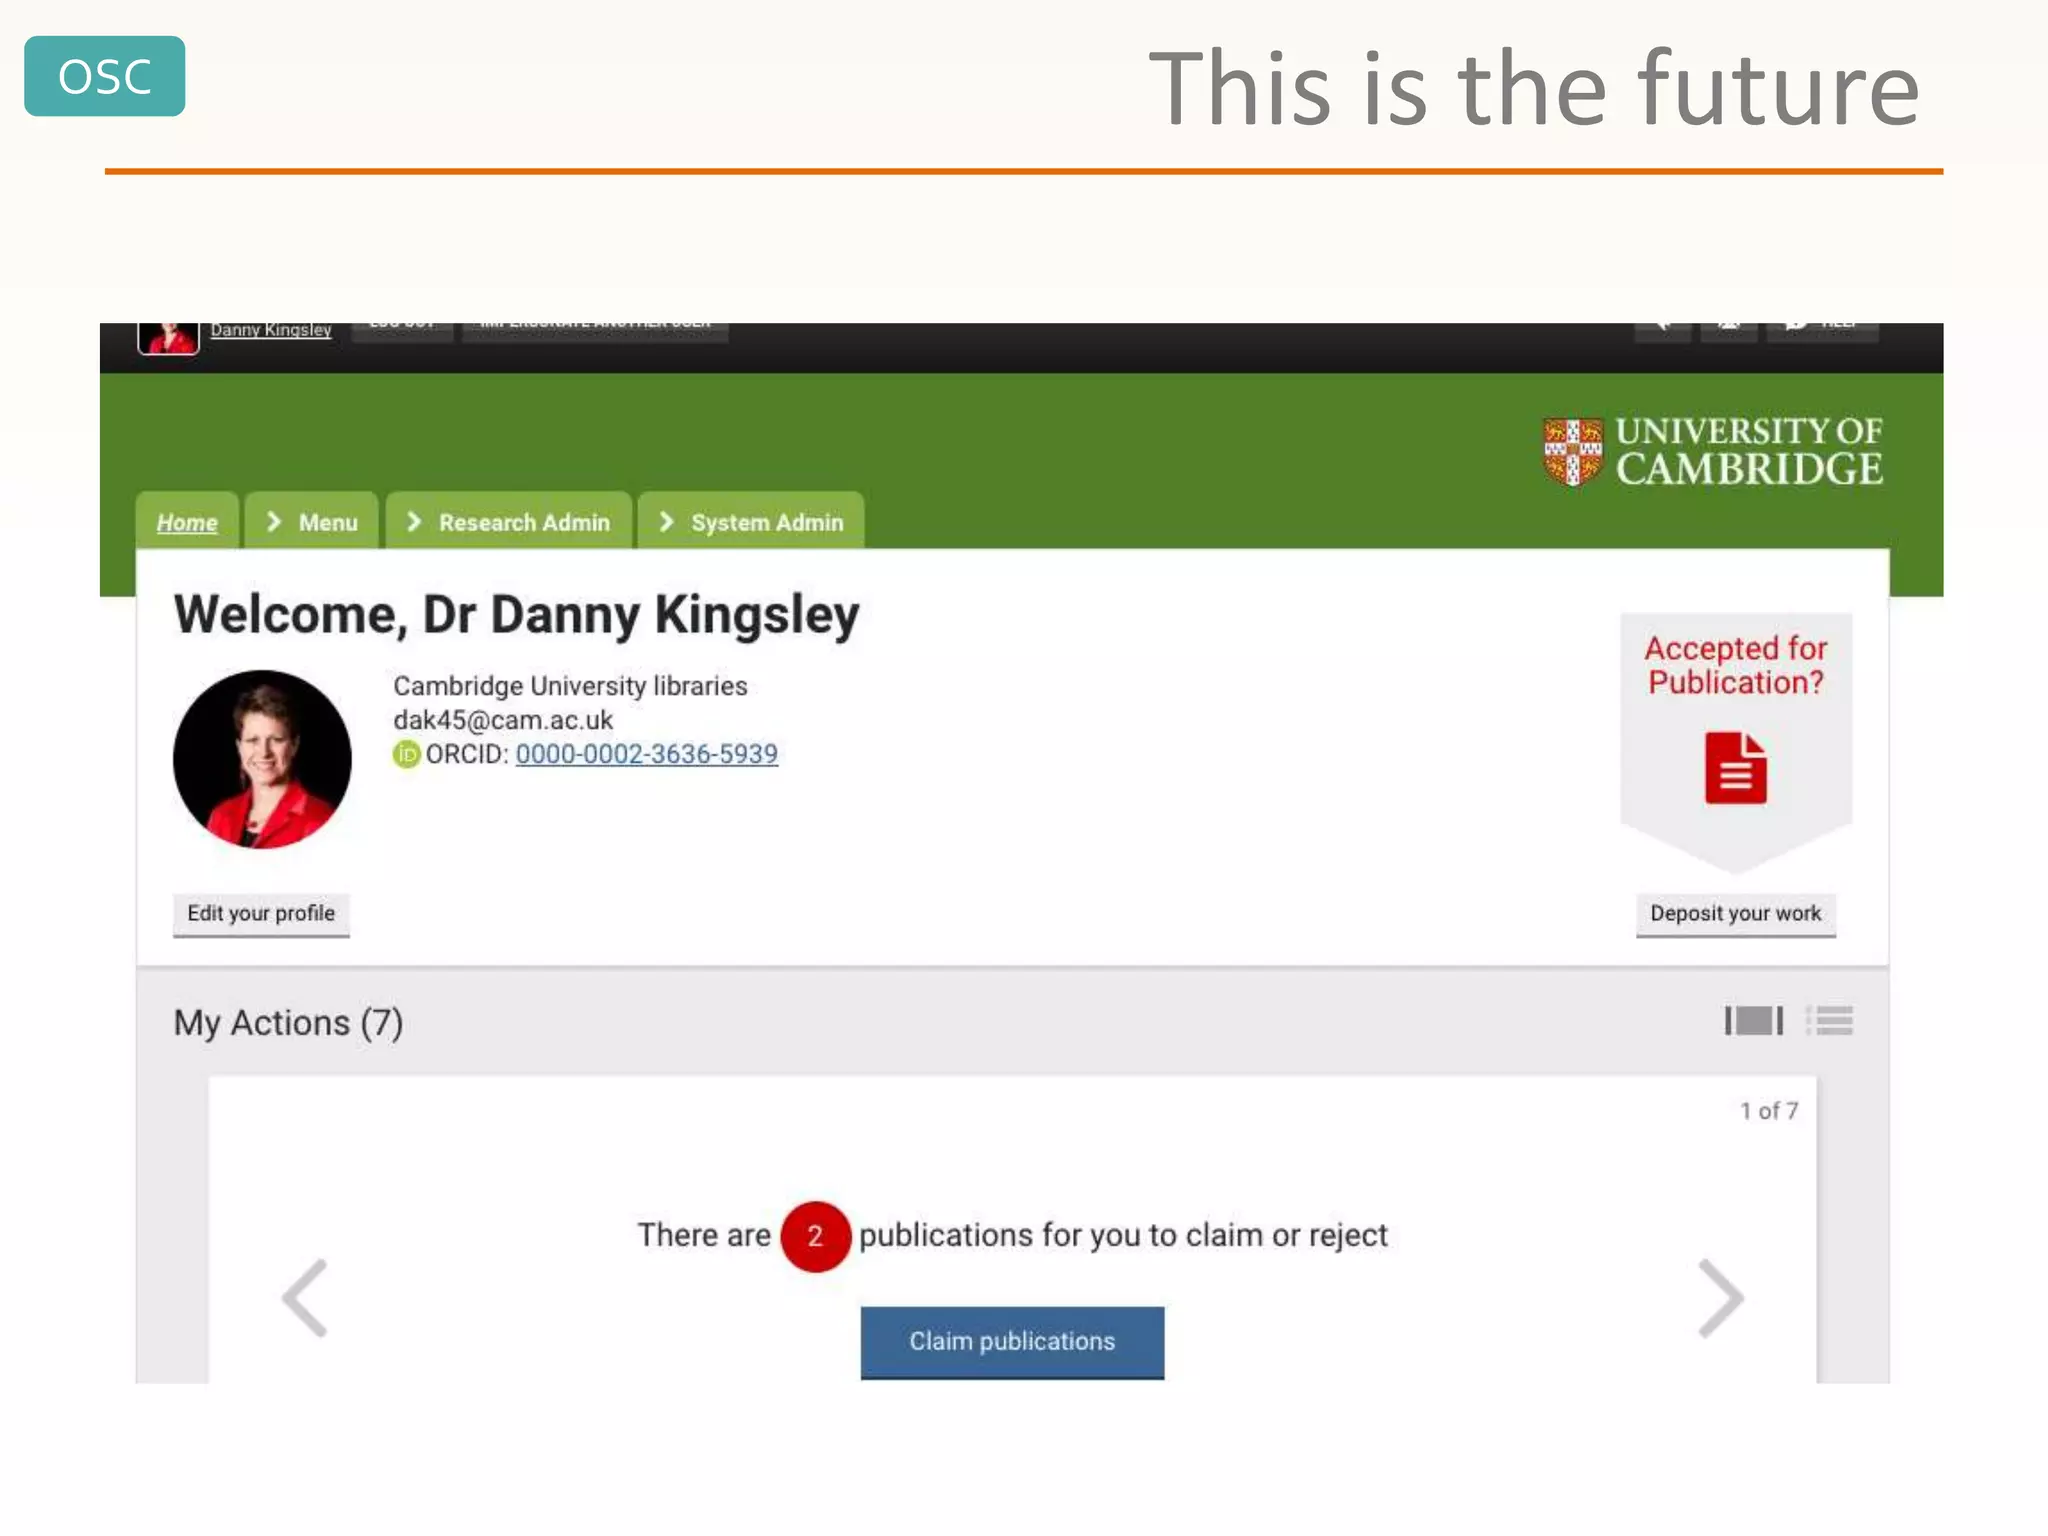Go to previous action arrow
Screen dimensions: 2048x1536
click(x=305, y=1297)
